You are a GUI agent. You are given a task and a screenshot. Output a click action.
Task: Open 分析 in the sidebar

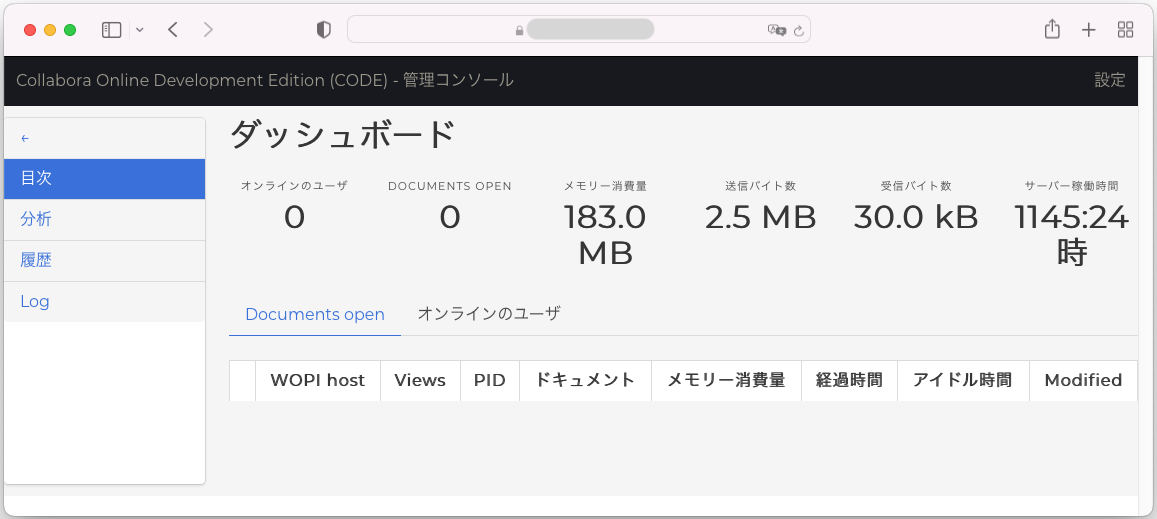tap(105, 219)
